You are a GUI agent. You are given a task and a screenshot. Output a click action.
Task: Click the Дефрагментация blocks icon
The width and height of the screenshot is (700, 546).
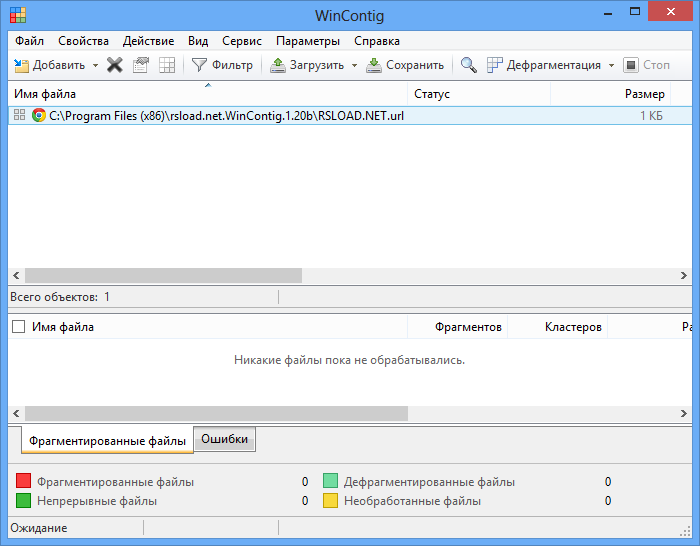tap(494, 65)
